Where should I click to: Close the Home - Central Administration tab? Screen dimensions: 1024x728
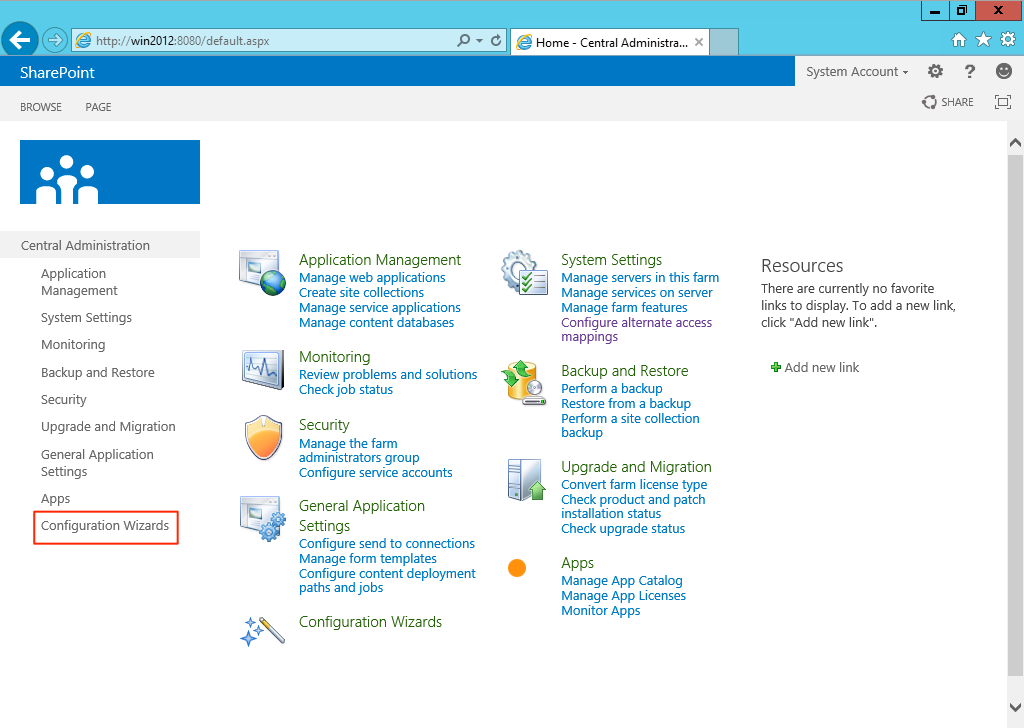tap(699, 42)
